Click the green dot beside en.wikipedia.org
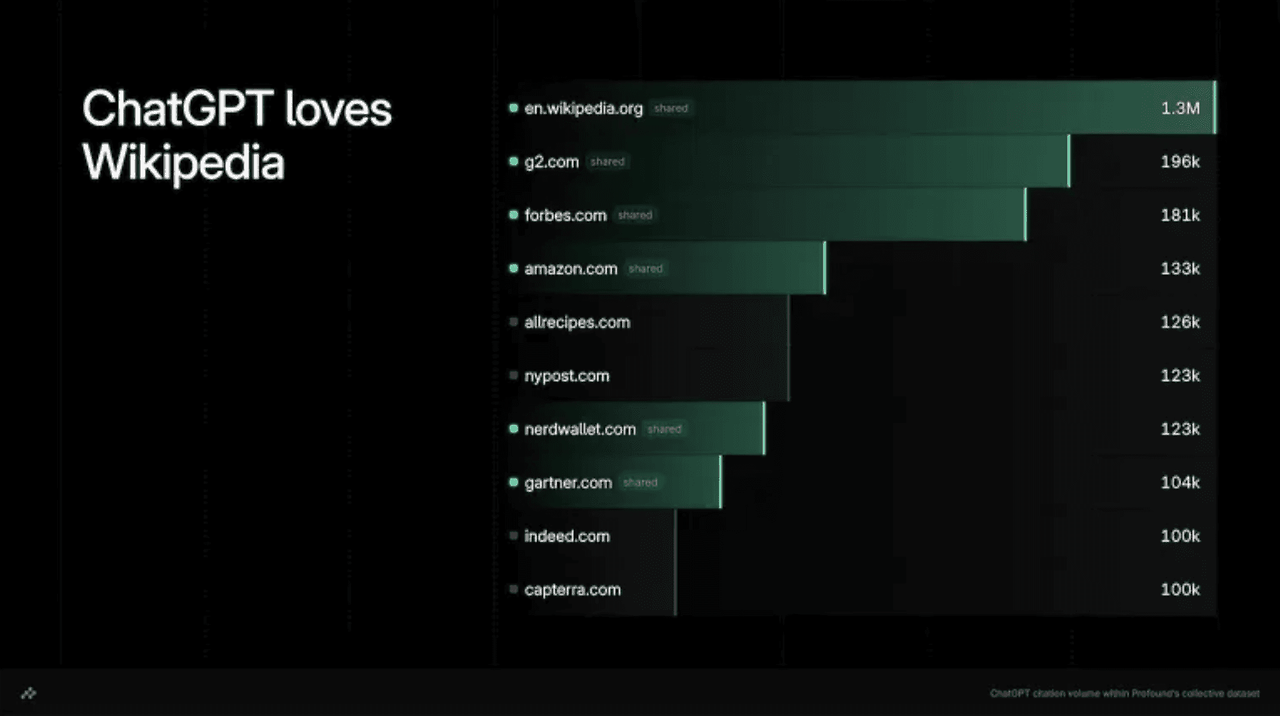1280x716 pixels. pos(513,108)
